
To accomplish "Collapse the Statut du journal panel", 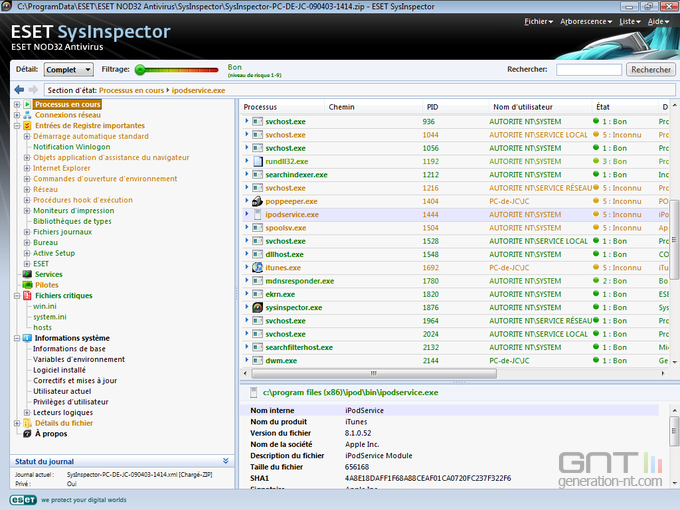I will click(x=226, y=461).
